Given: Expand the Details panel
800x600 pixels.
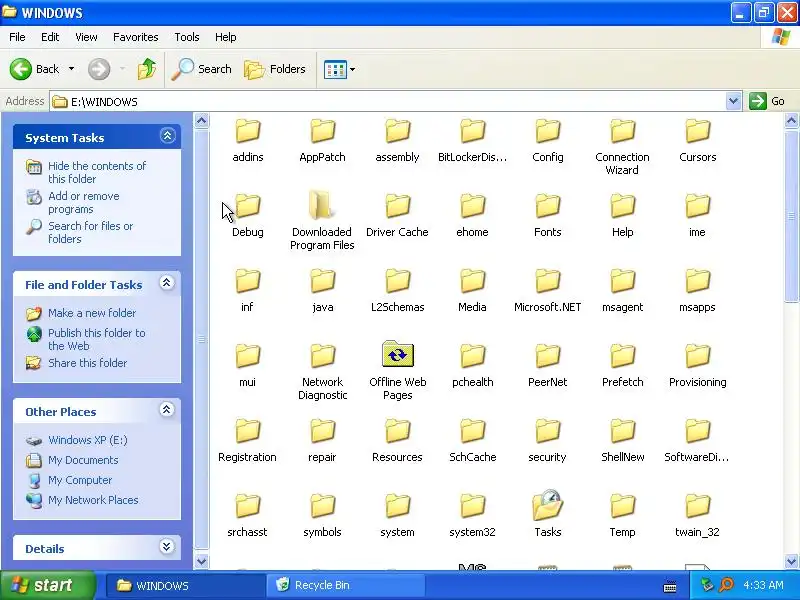Looking at the screenshot, I should (x=166, y=546).
